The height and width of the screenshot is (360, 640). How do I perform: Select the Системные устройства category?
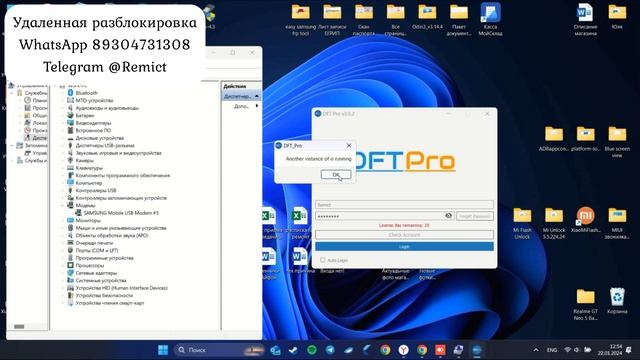click(101, 280)
